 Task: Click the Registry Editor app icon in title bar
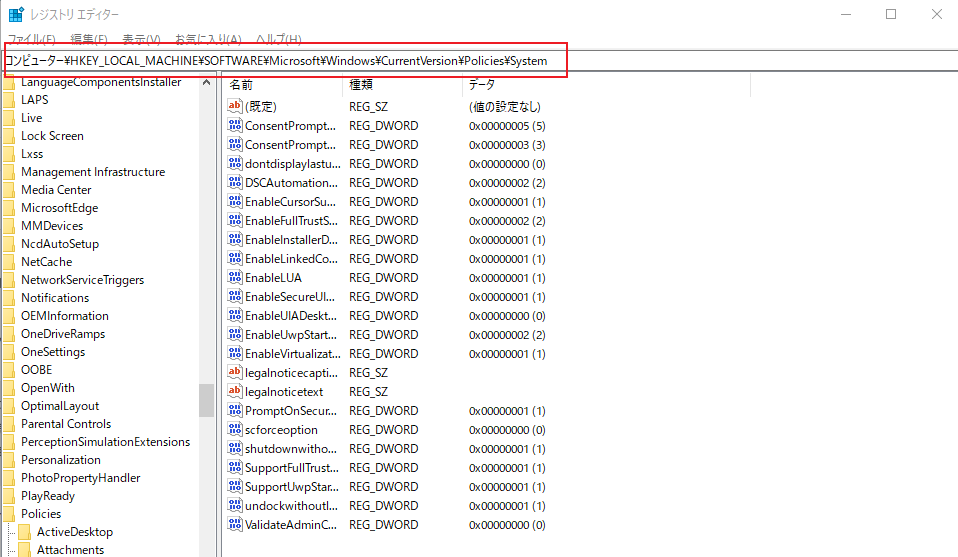16,14
